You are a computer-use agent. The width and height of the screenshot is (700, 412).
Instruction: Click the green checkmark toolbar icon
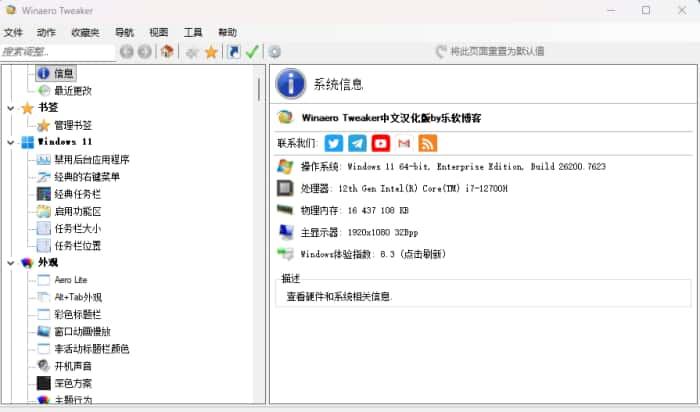(x=252, y=52)
